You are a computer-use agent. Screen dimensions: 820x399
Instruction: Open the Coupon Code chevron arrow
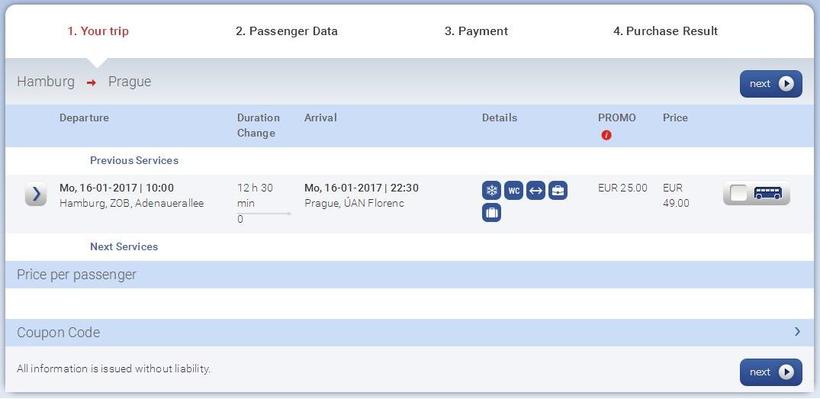click(797, 332)
